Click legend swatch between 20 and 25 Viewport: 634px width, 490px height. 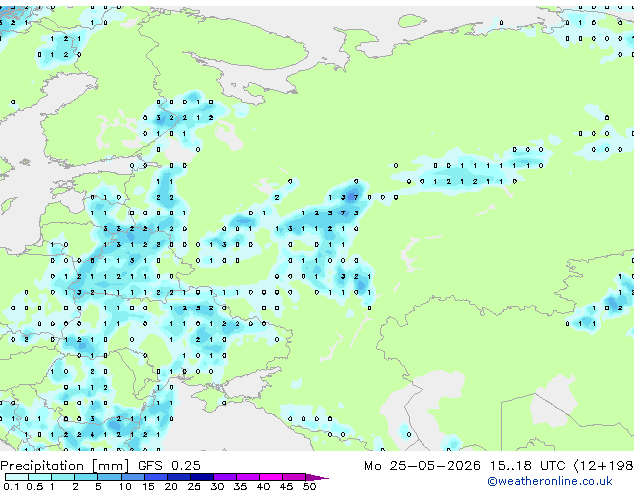pyautogui.click(x=178, y=477)
